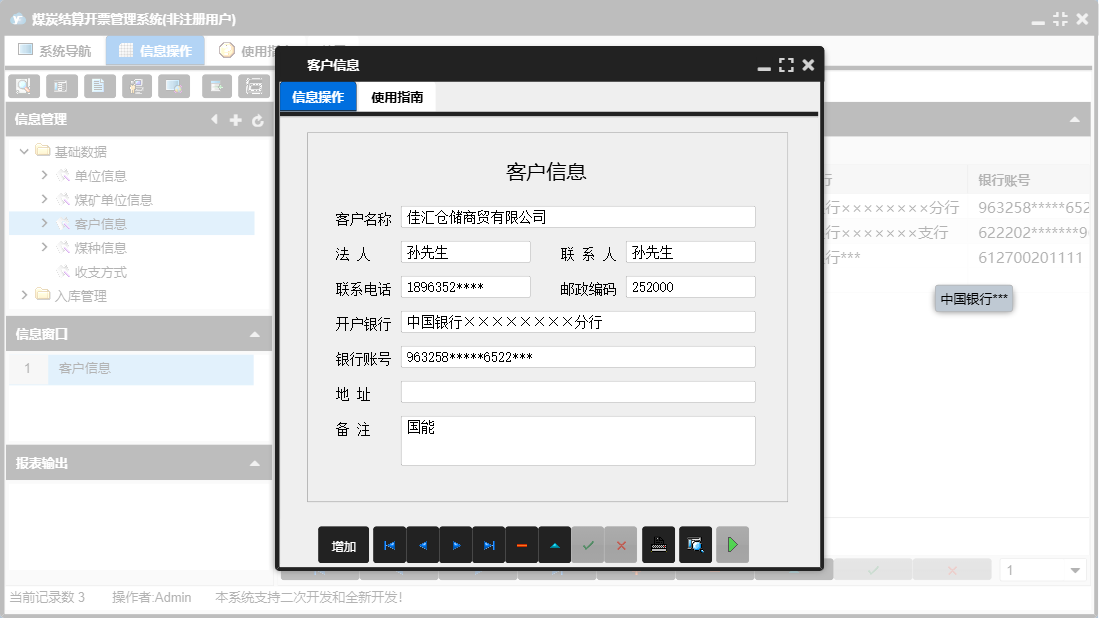Viewport: 1099px width, 618px height.
Task: Click the monitor globe toolbar icon
Action: [x=174, y=86]
